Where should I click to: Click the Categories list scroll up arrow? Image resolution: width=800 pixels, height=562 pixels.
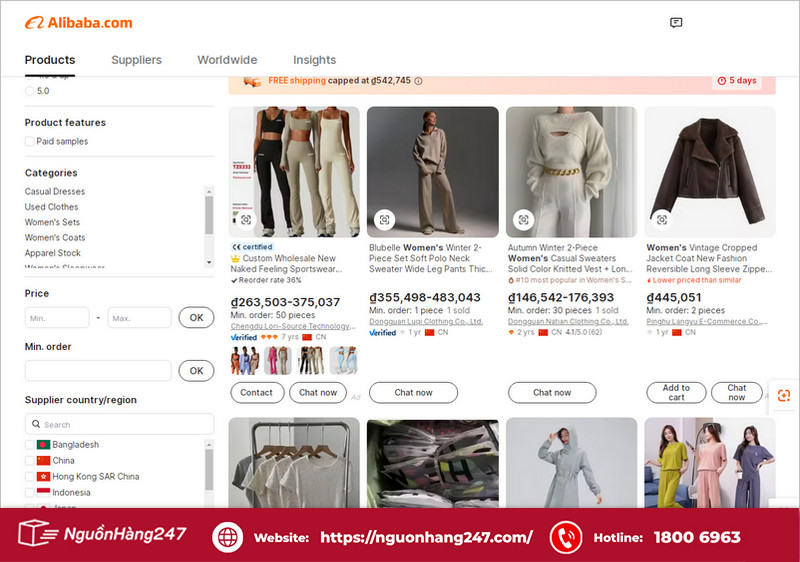point(209,191)
